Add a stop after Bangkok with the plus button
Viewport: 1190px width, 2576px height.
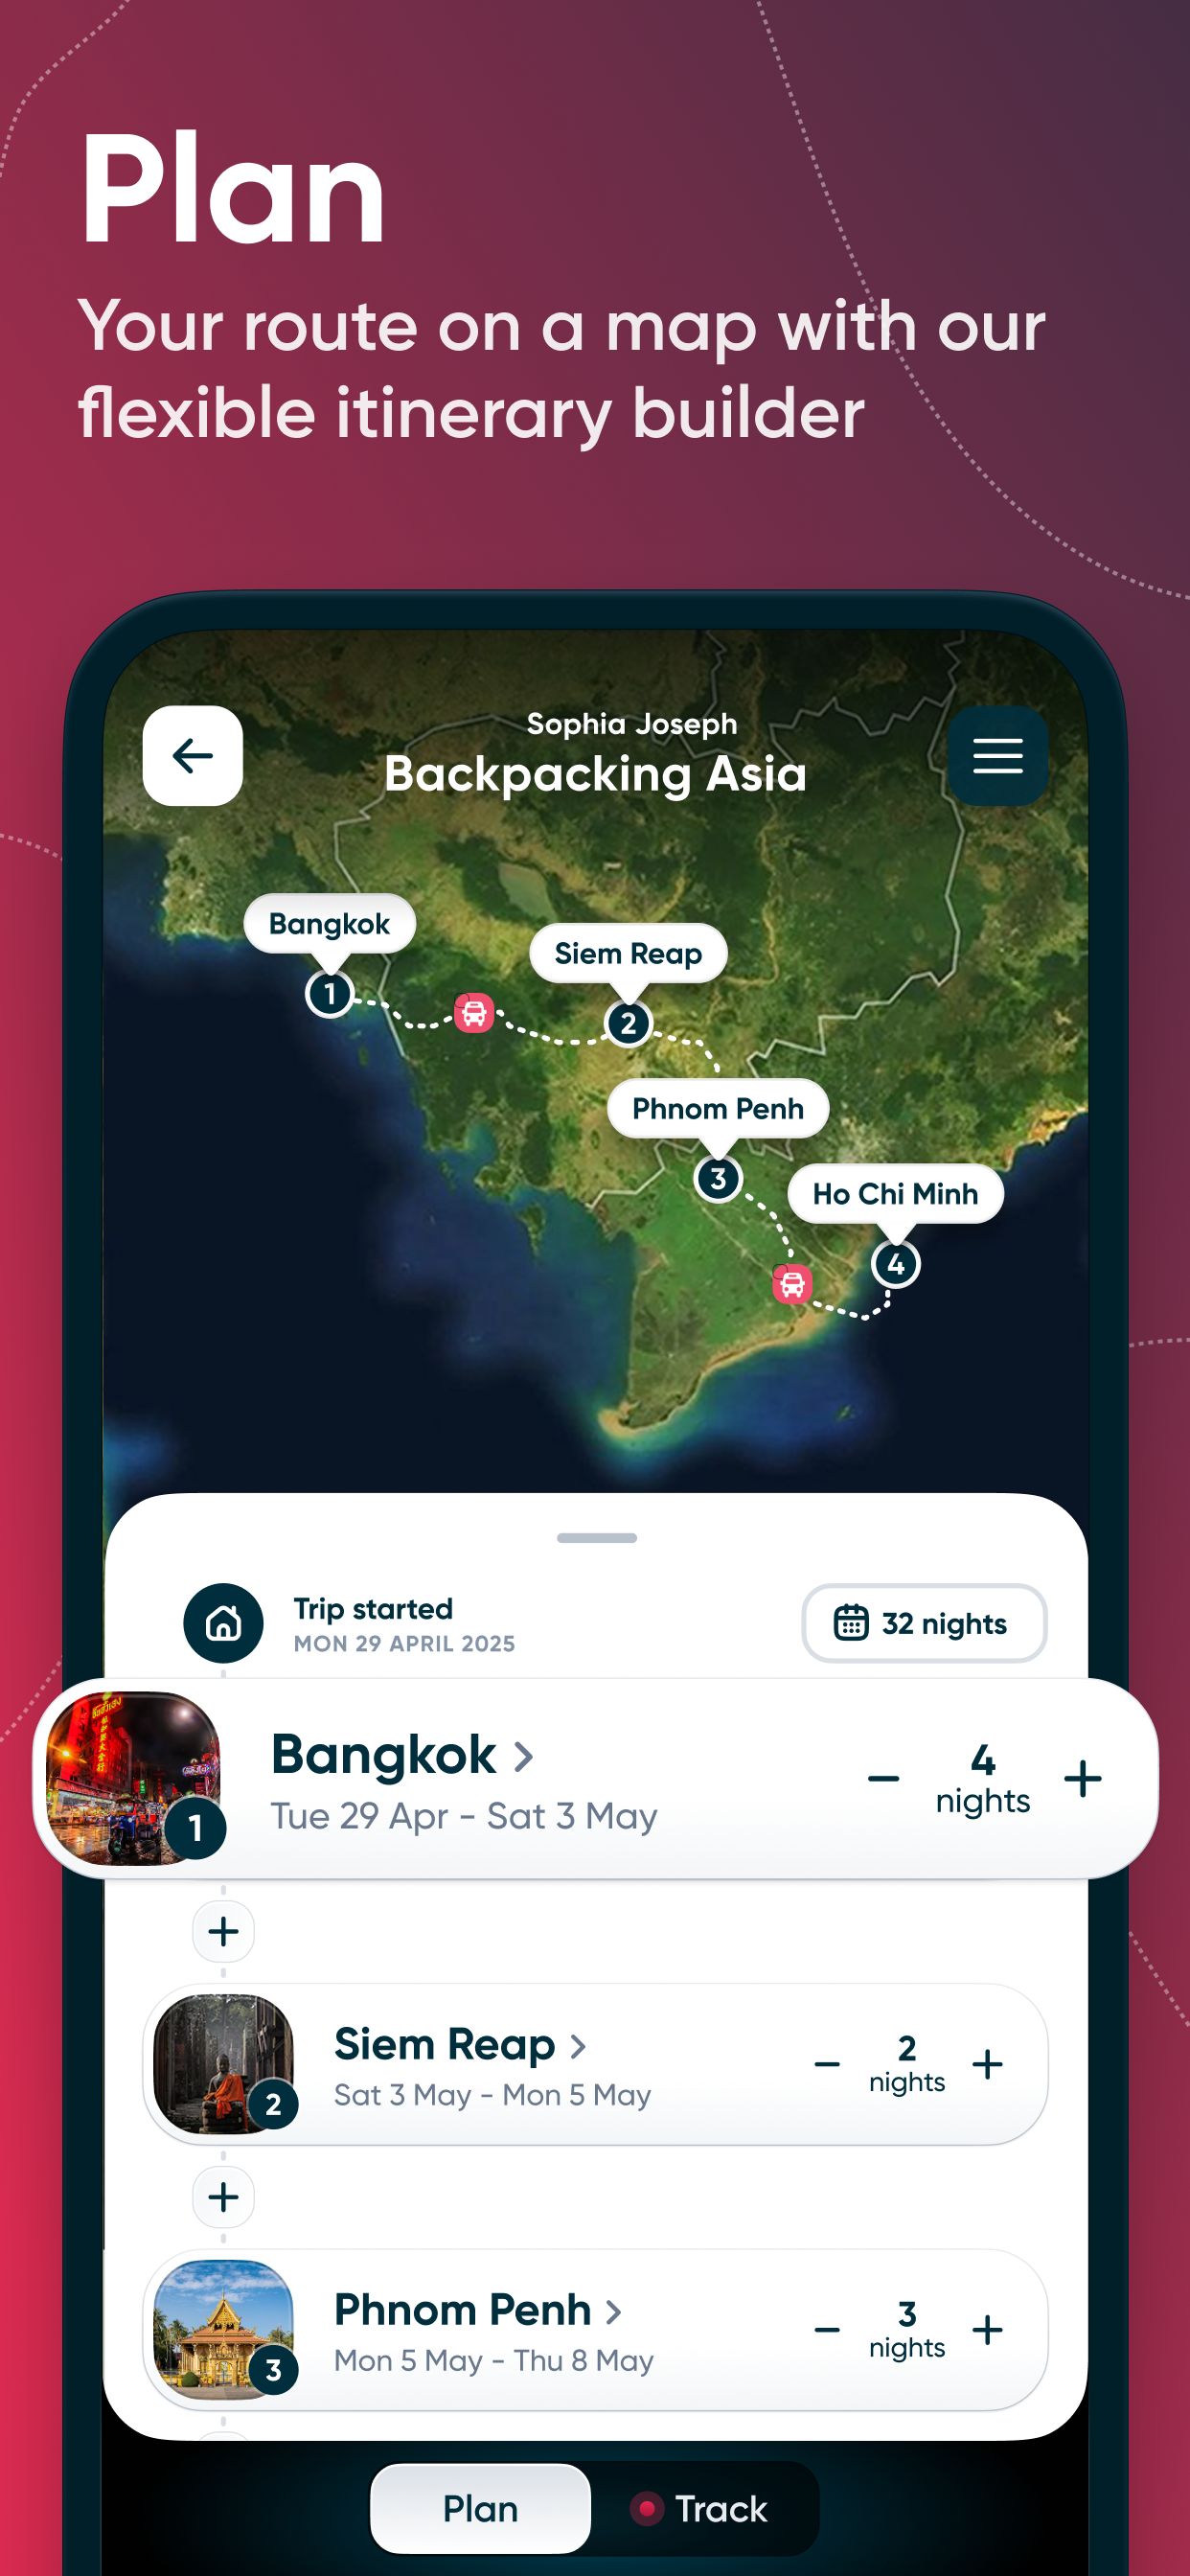pyautogui.click(x=223, y=1931)
